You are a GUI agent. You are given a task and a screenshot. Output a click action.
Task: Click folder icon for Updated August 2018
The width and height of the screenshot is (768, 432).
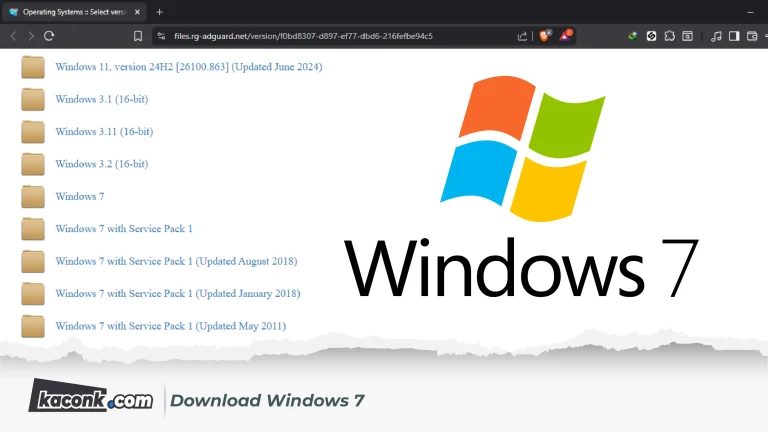click(33, 262)
